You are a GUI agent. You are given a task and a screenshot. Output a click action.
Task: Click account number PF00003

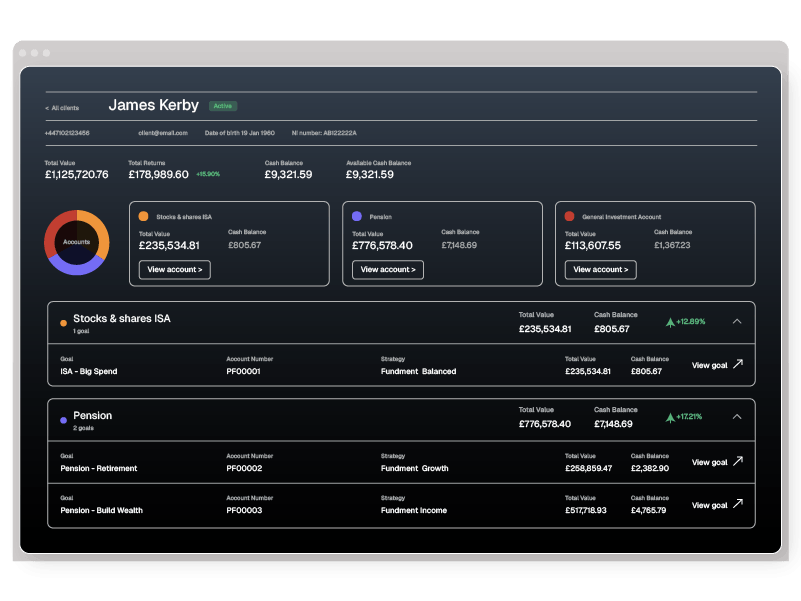tap(244, 511)
